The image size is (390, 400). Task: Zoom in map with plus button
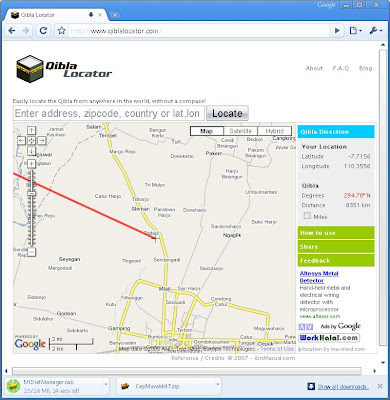[31, 164]
